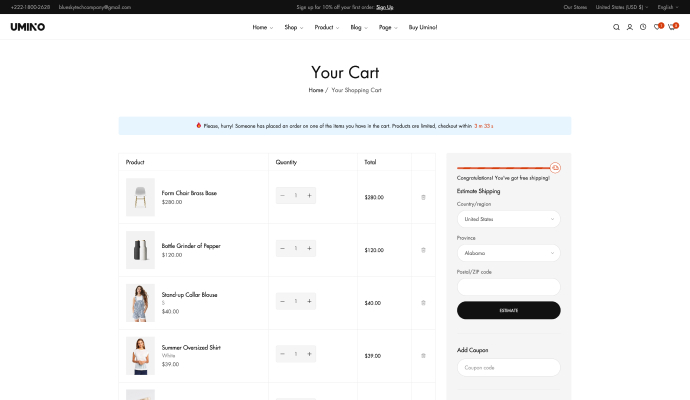Click the Sign Up link in top banner
Image resolution: width=690 pixels, height=400 pixels.
385,7
